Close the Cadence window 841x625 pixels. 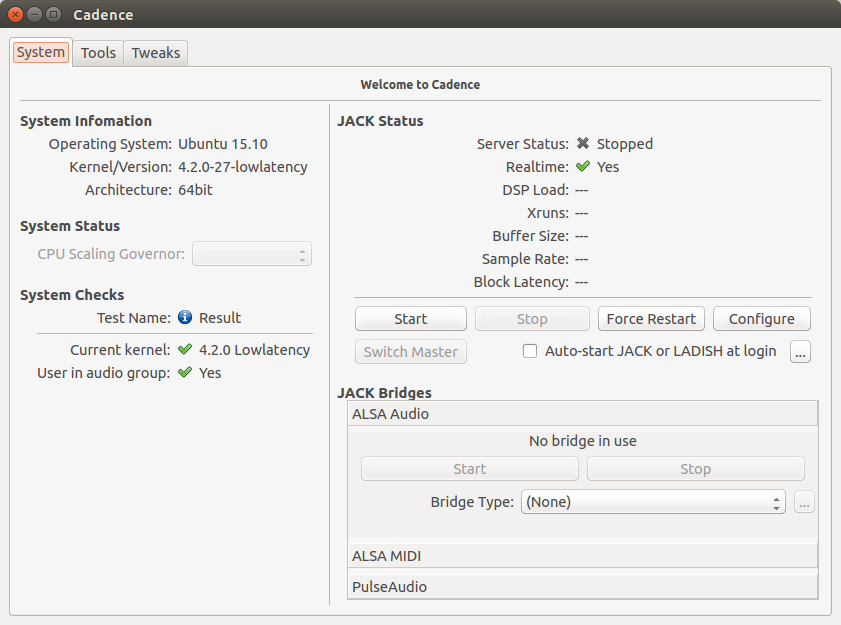(16, 14)
